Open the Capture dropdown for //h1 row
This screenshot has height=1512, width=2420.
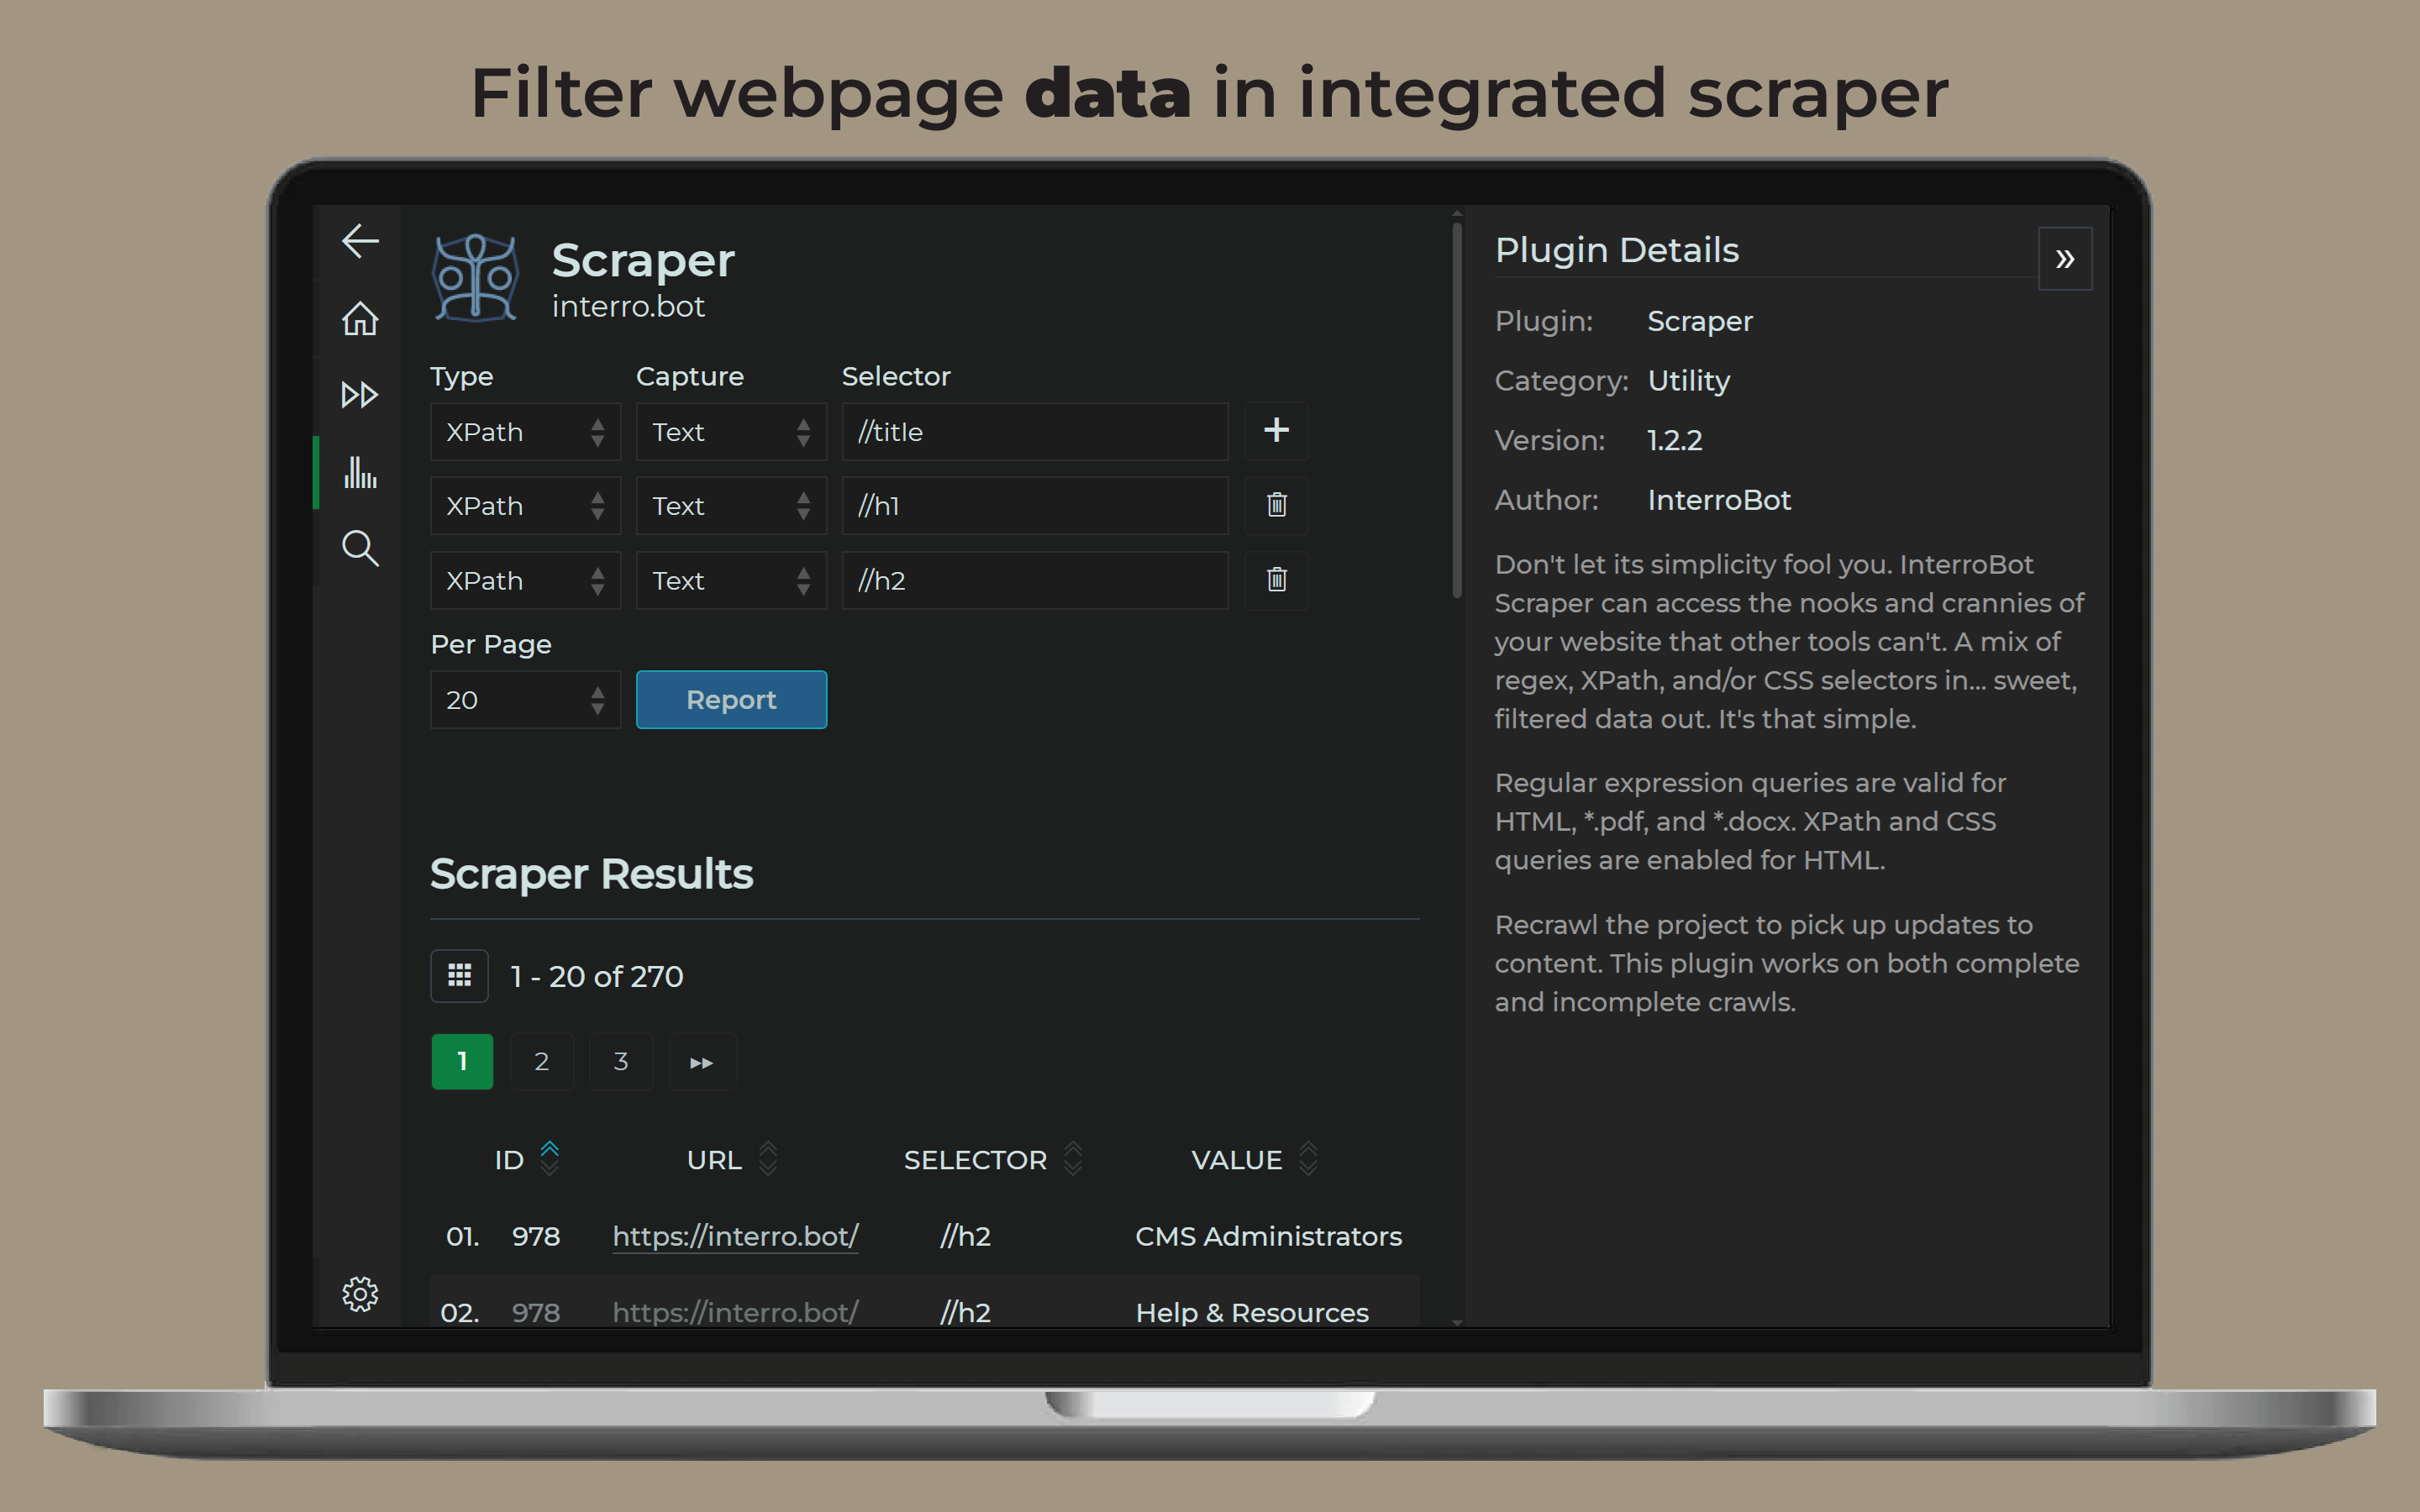coord(731,506)
